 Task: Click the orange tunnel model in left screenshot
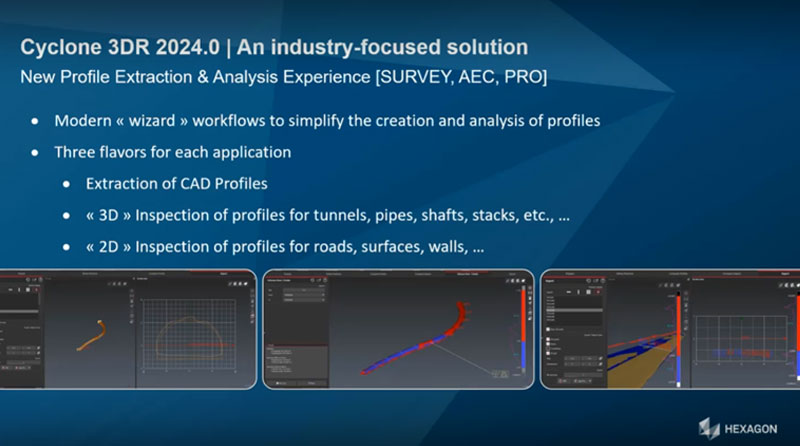click(x=92, y=335)
